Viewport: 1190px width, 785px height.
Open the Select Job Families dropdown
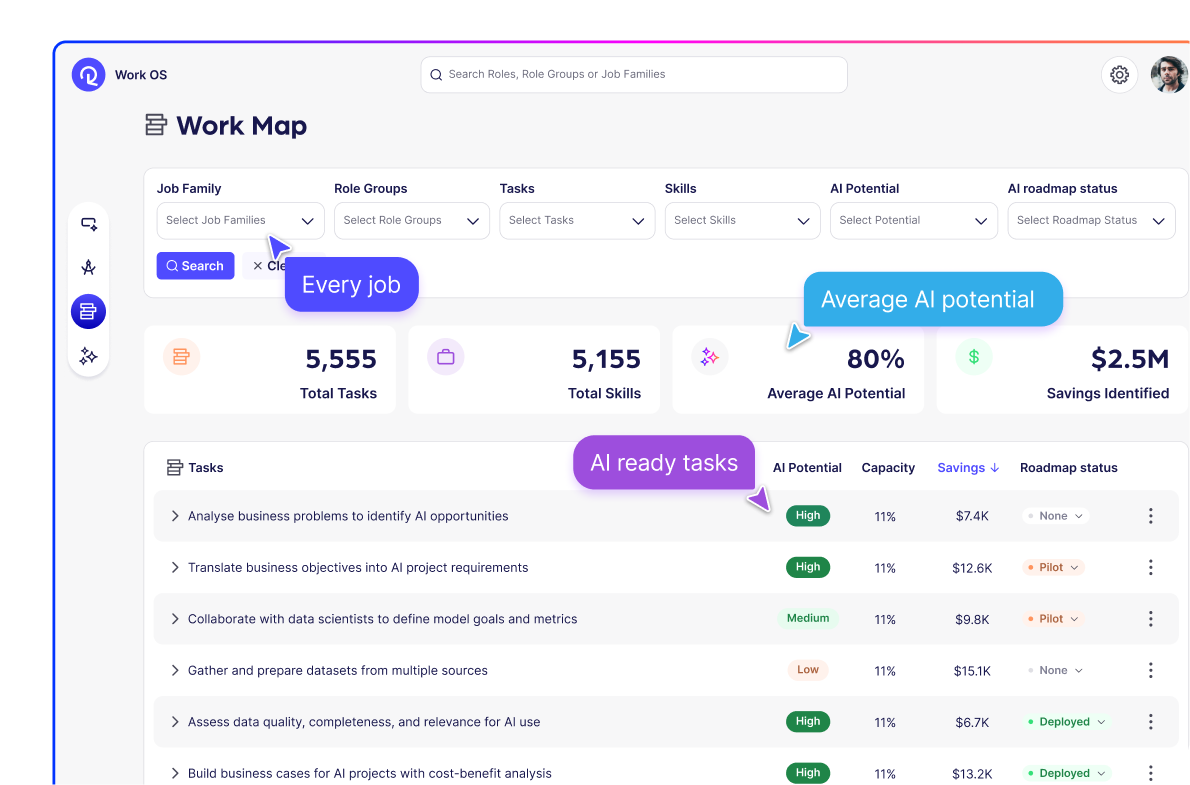[x=240, y=220]
